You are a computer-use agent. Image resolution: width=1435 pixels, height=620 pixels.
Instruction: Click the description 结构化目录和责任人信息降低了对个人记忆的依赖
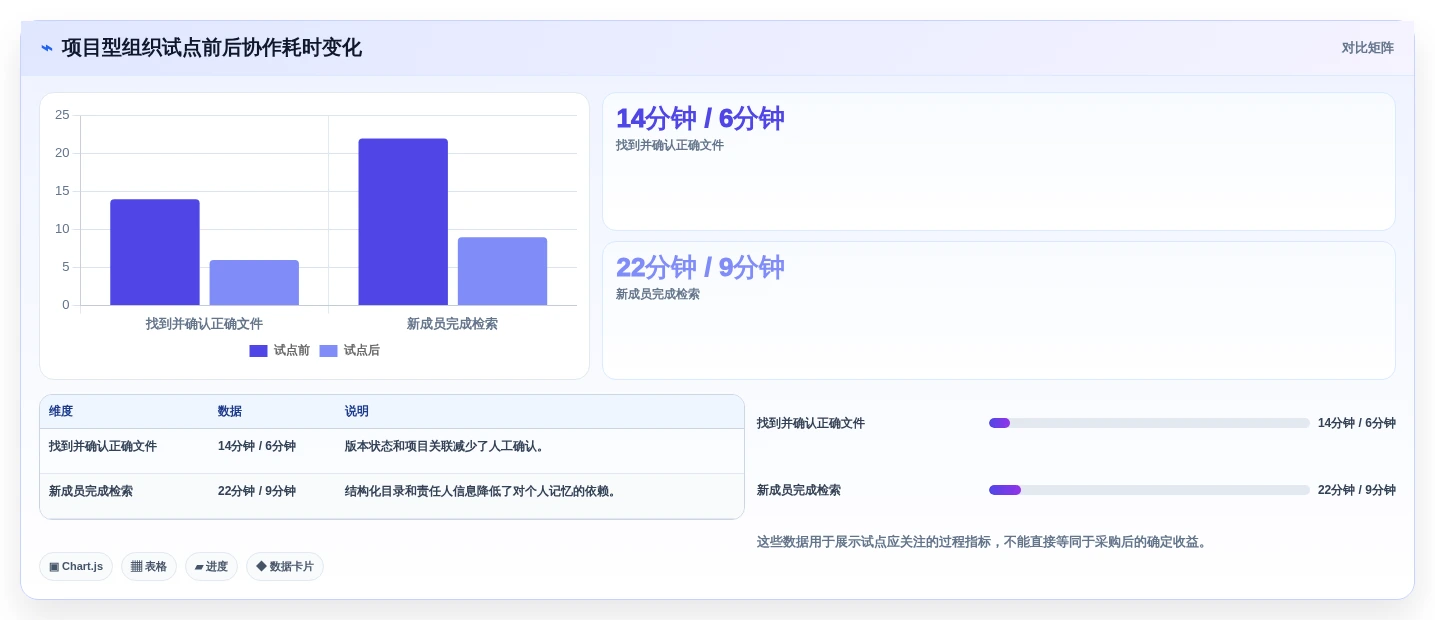coord(483,492)
